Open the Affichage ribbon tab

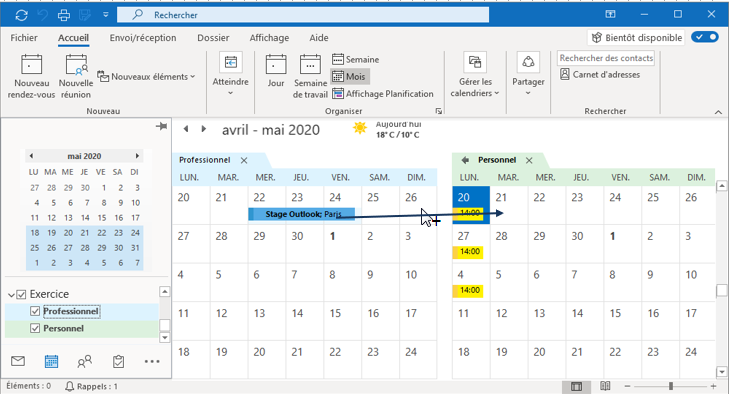pos(269,38)
